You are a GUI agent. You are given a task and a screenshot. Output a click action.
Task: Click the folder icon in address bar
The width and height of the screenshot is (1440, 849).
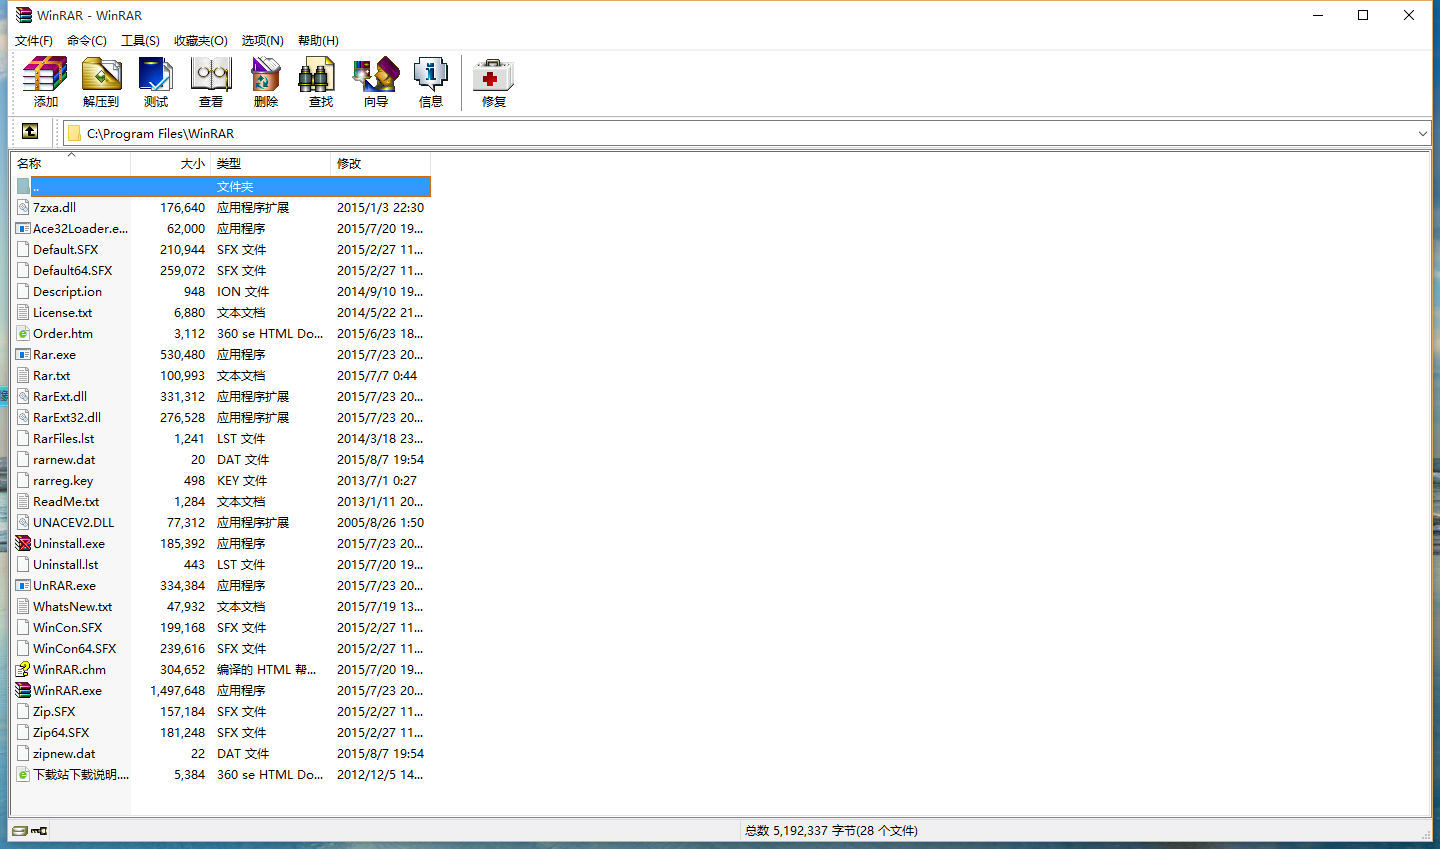click(74, 133)
